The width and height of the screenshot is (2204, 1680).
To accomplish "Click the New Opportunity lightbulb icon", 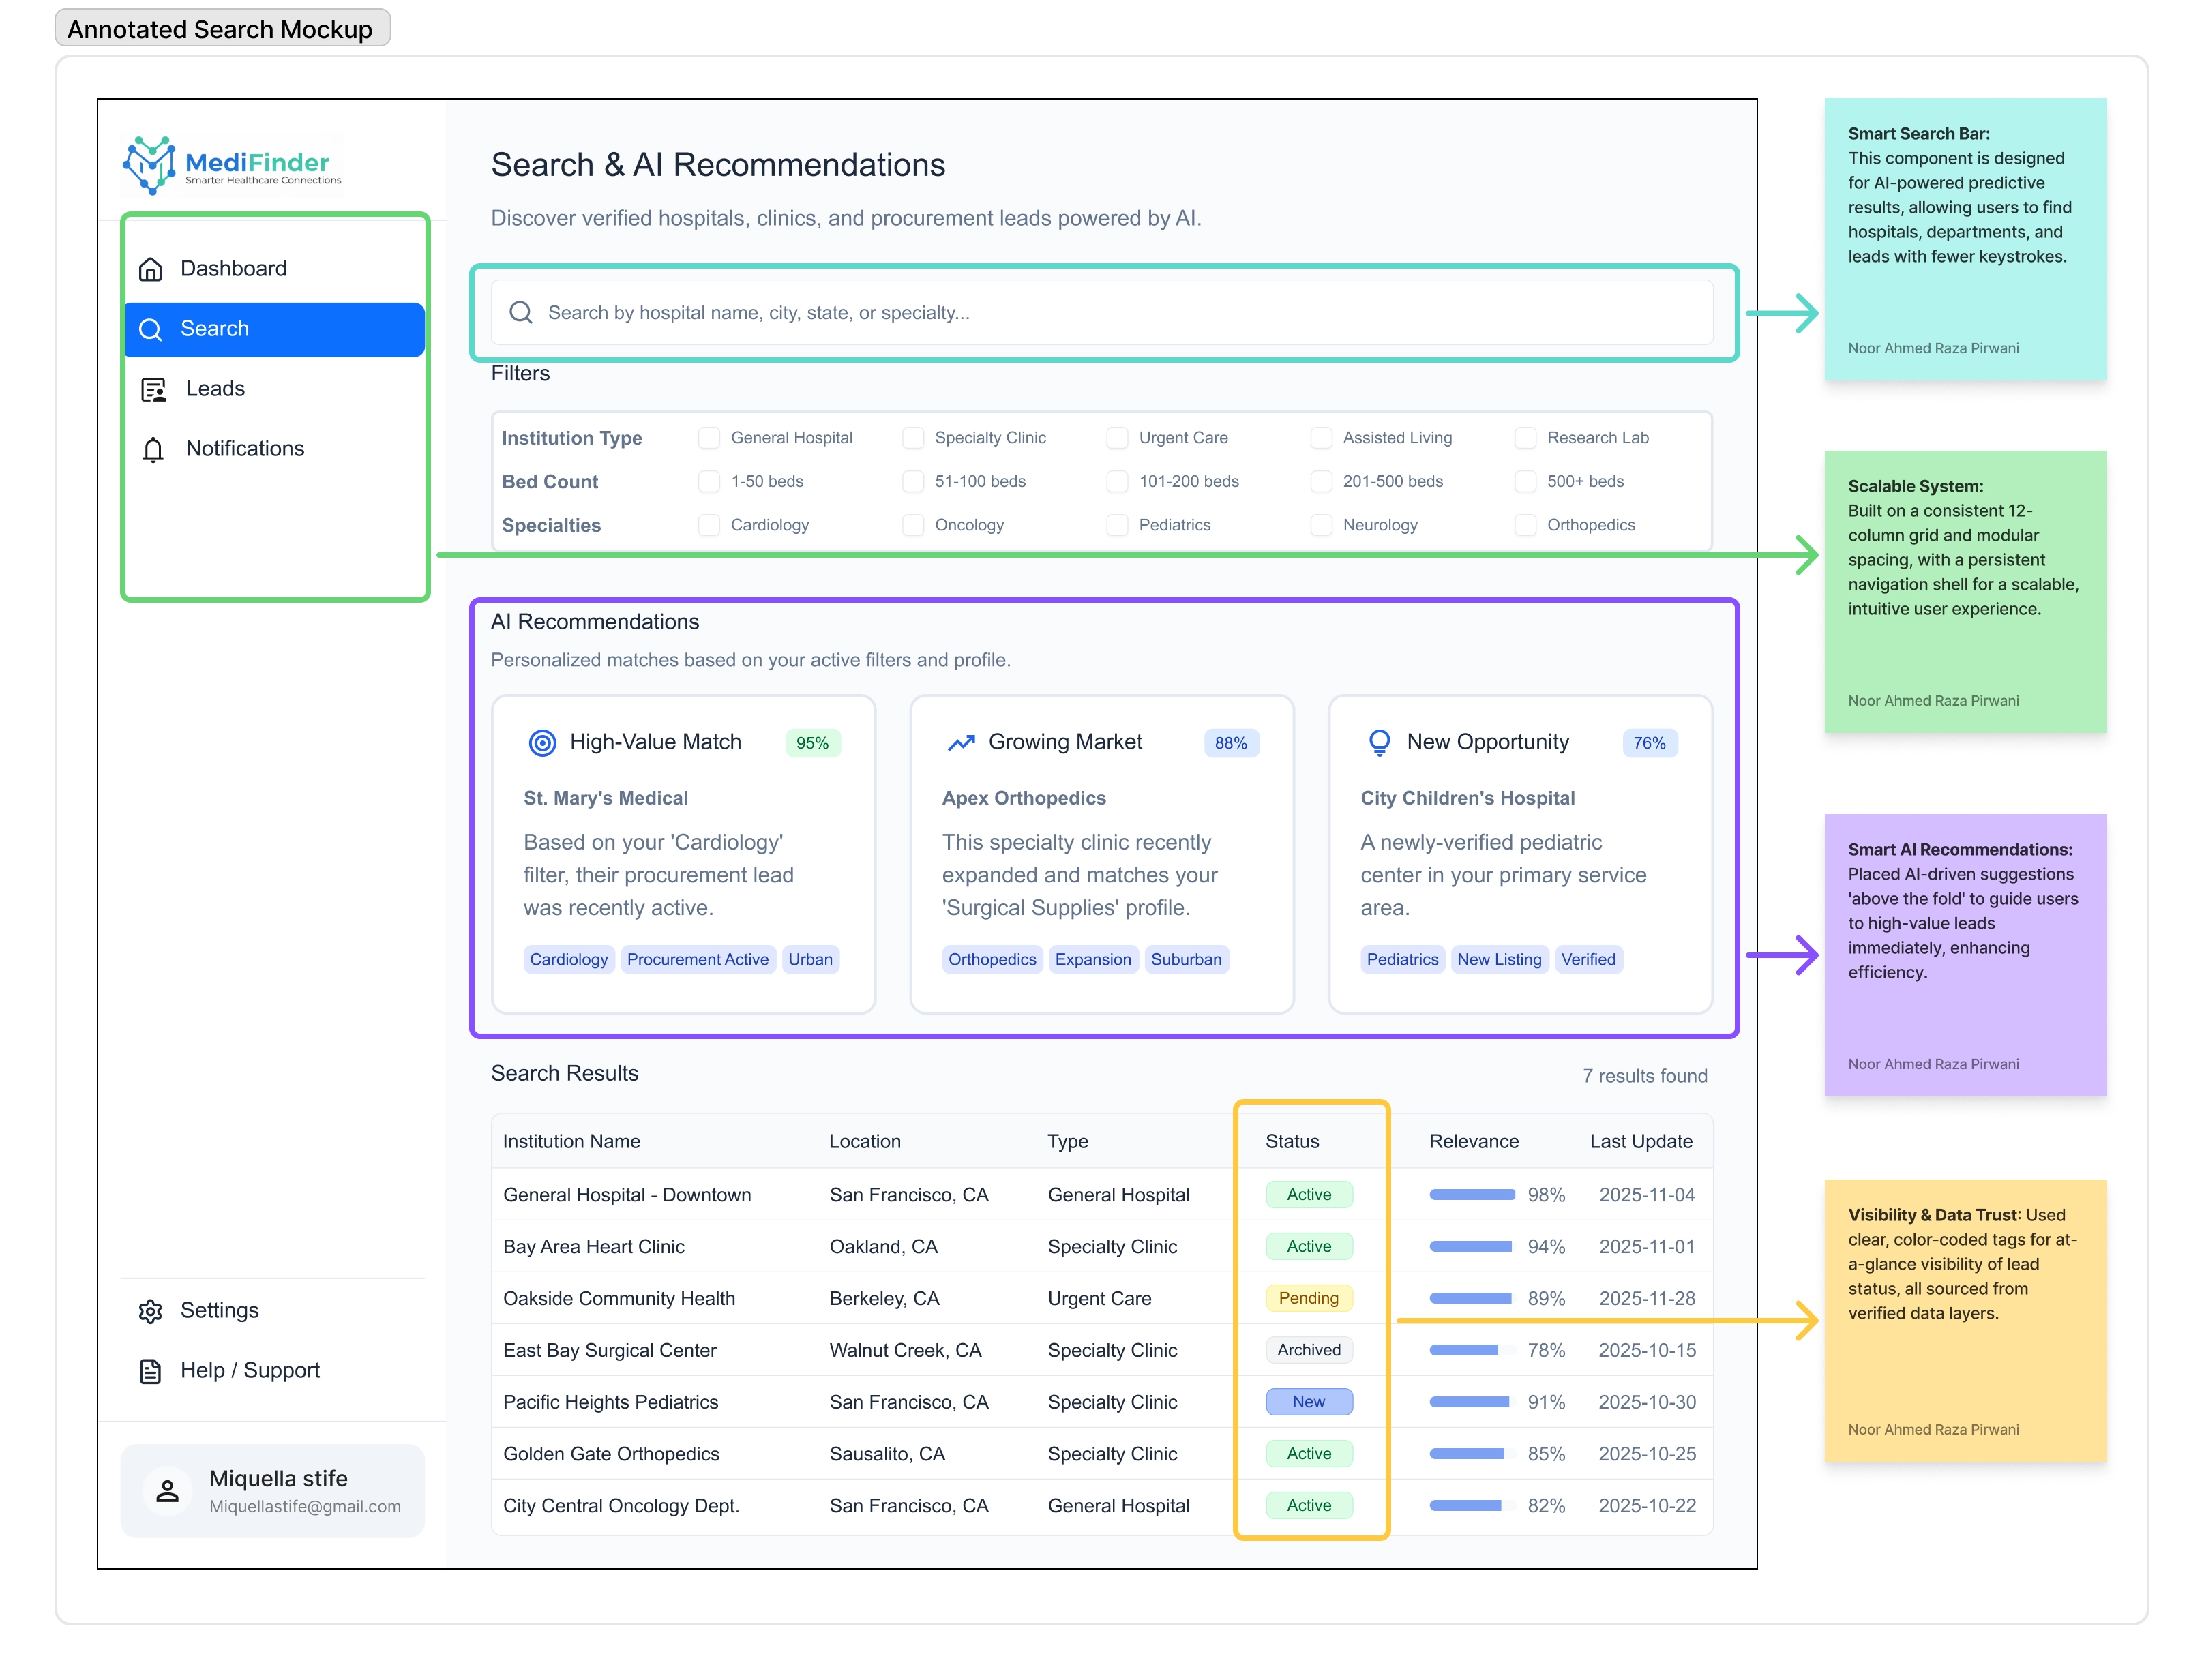I will (x=1379, y=743).
